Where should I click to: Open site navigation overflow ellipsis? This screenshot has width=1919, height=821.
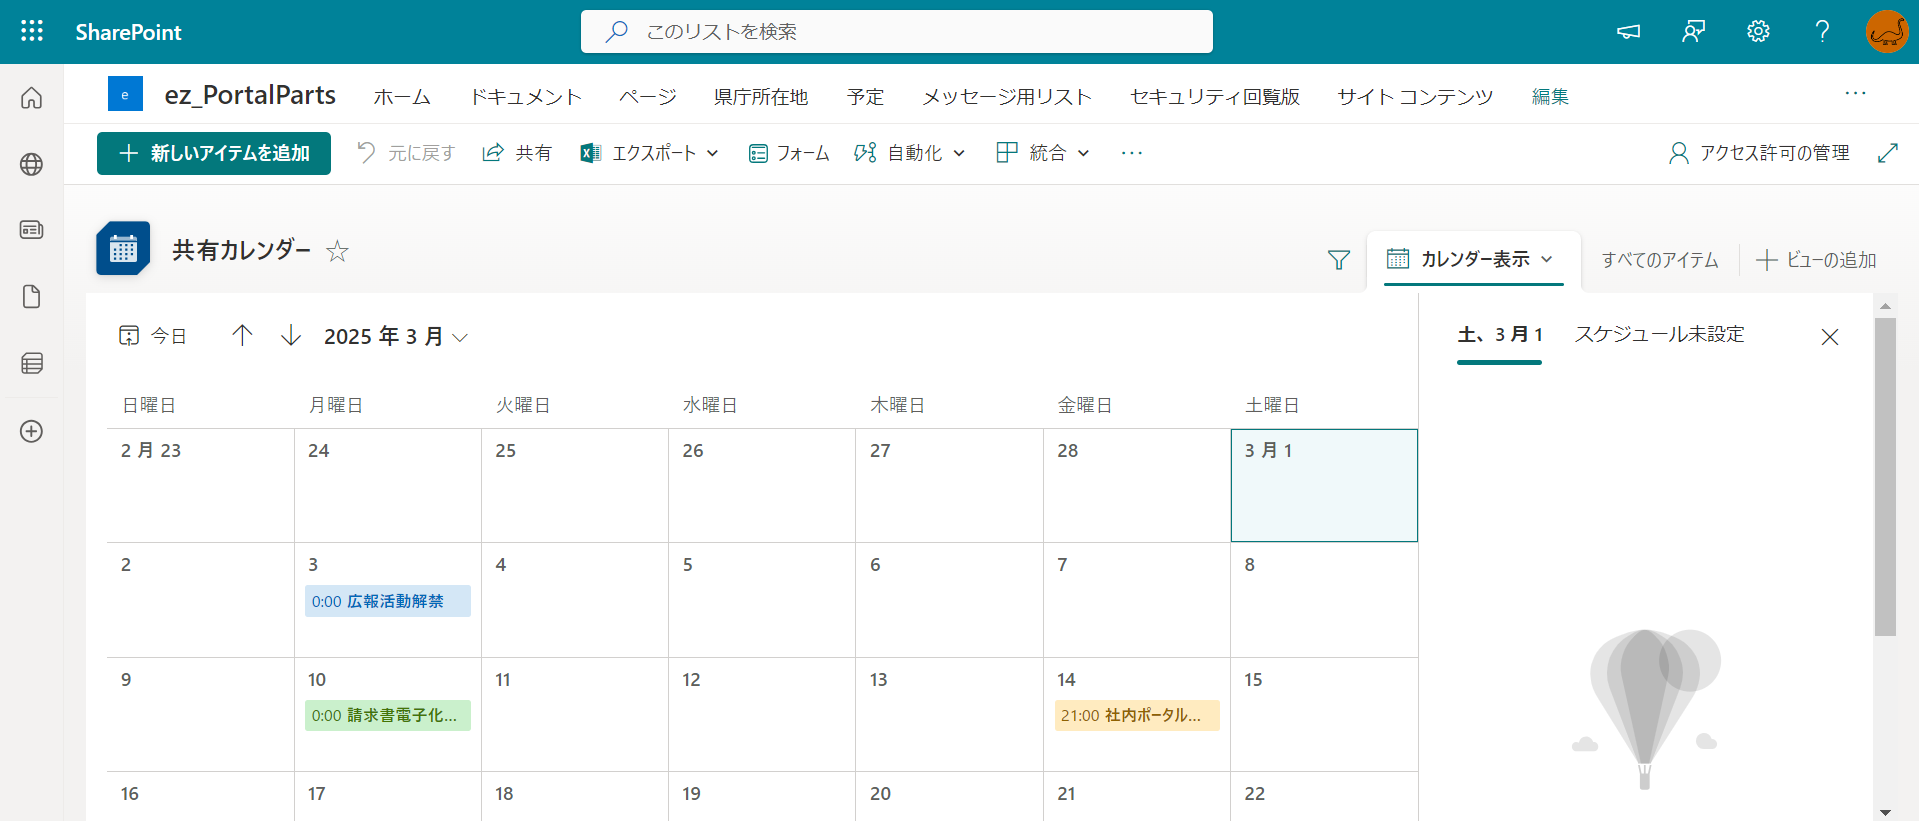pos(1855,93)
